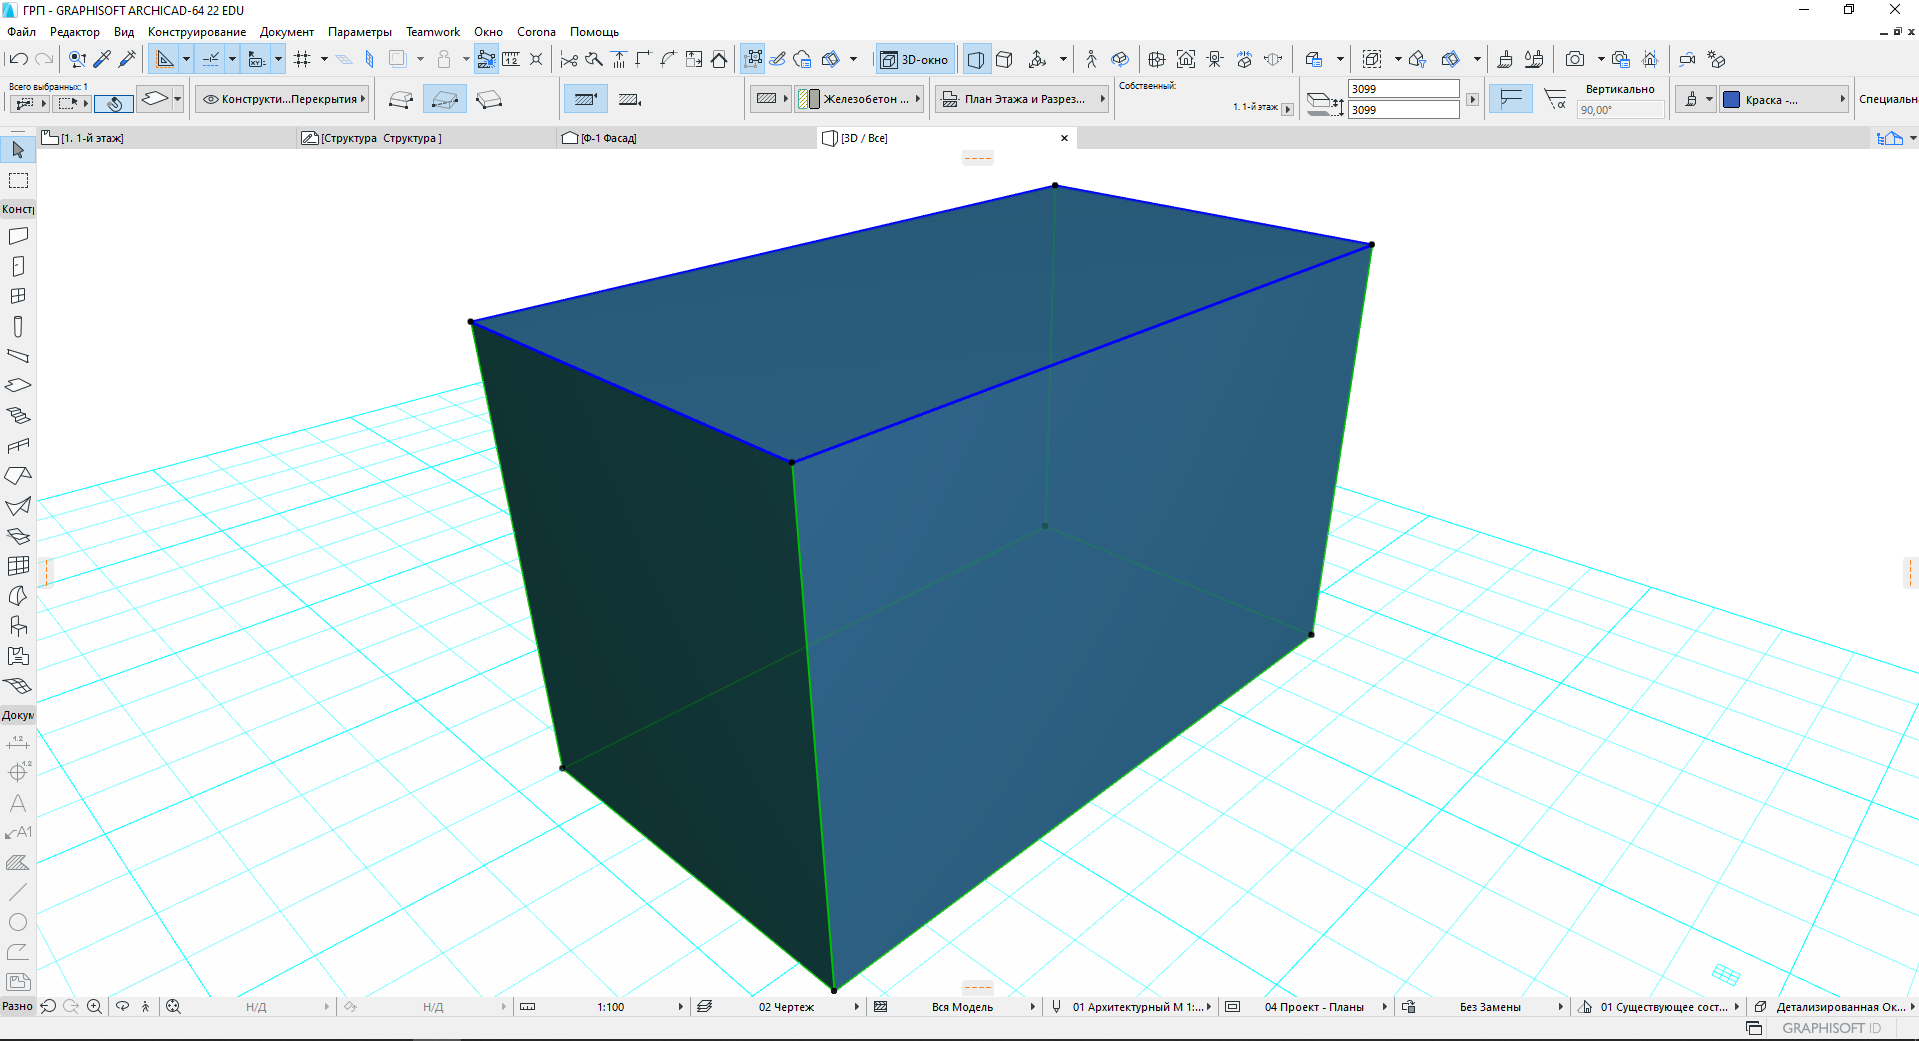
Task: Select the Marquee tool in toolbox
Action: tap(18, 181)
